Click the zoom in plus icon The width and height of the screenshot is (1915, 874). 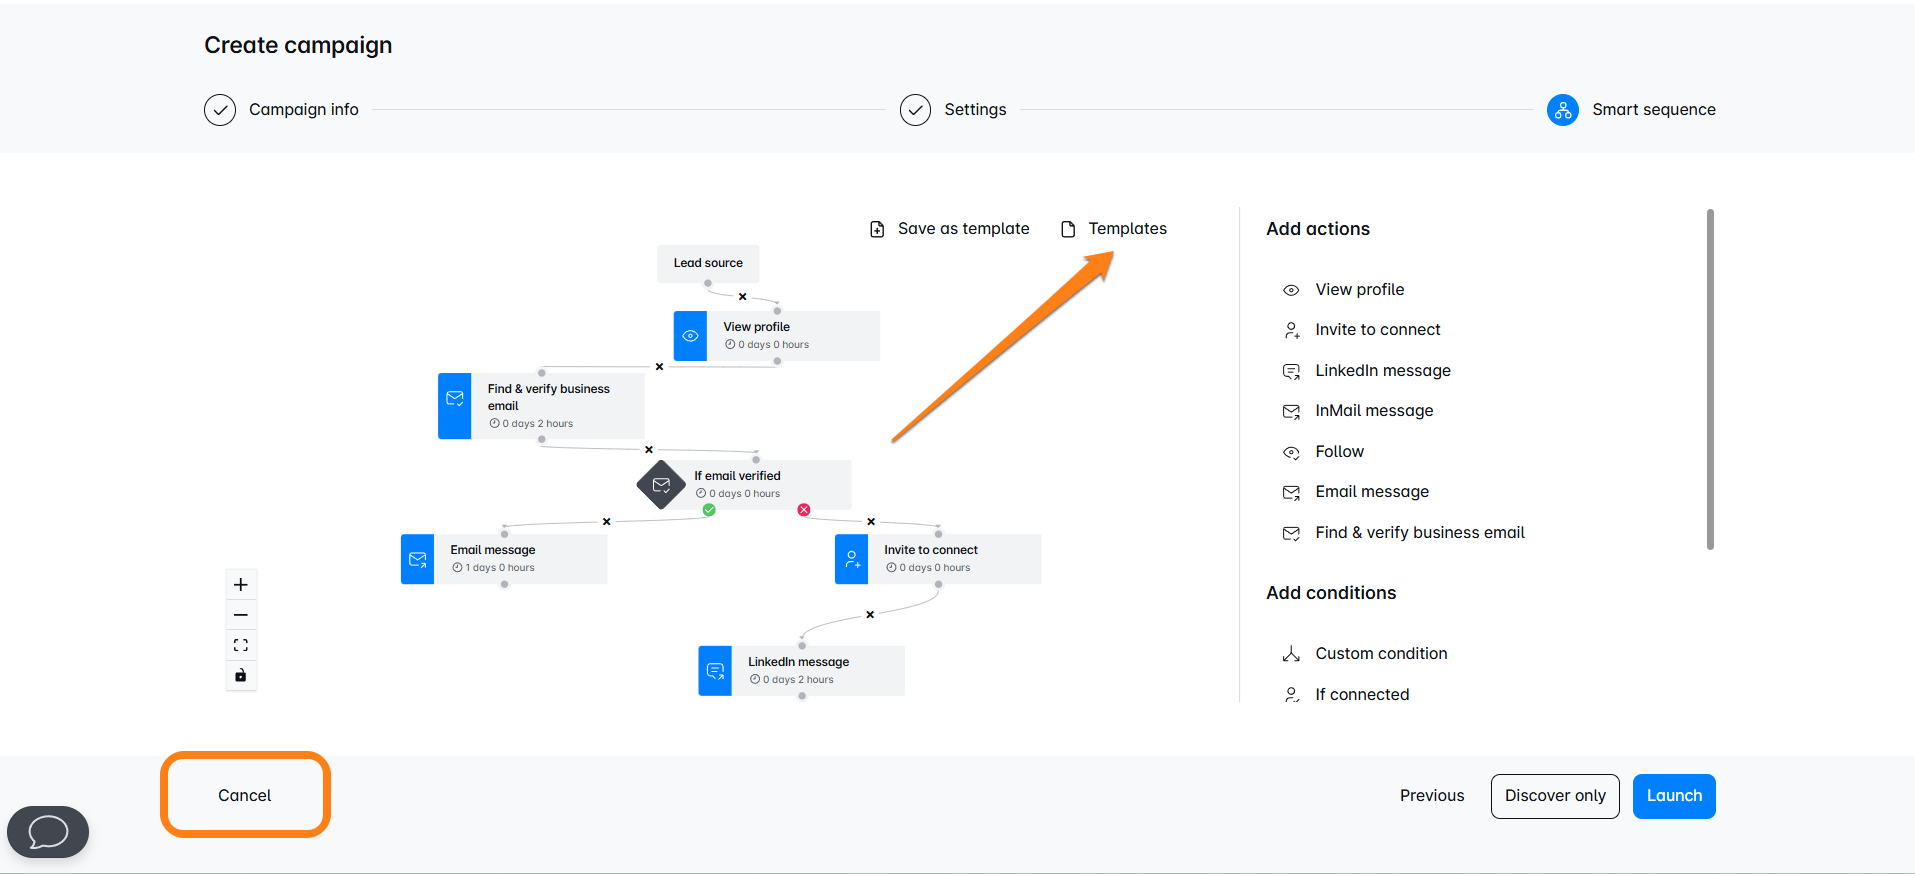click(x=241, y=585)
